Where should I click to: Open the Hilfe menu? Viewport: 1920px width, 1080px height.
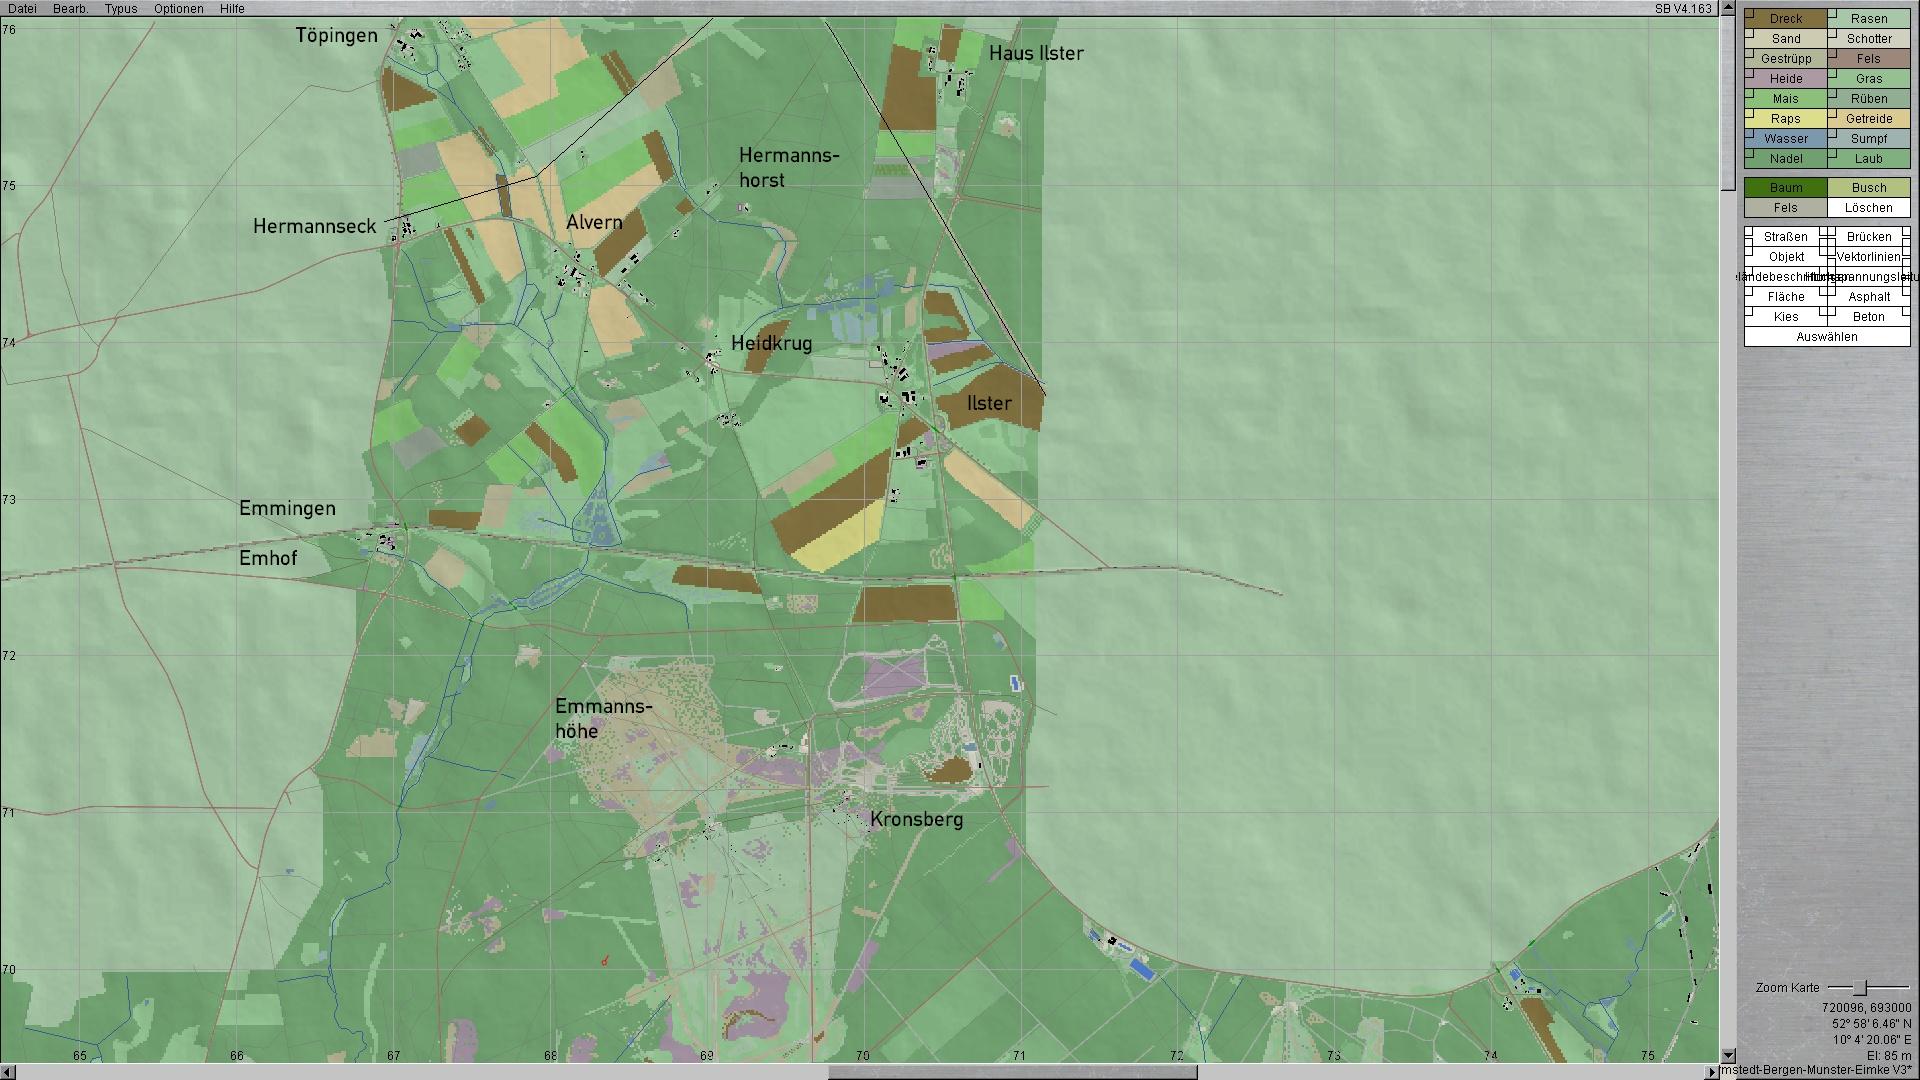[x=232, y=8]
